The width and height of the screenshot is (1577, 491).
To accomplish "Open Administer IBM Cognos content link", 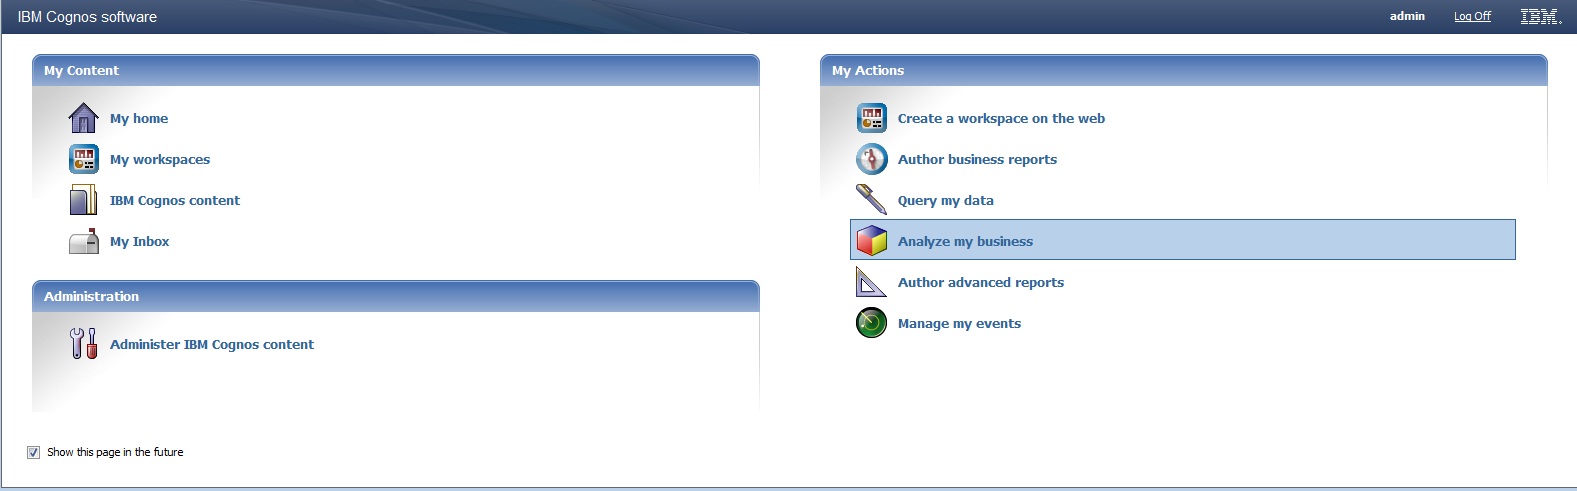I will pyautogui.click(x=212, y=344).
